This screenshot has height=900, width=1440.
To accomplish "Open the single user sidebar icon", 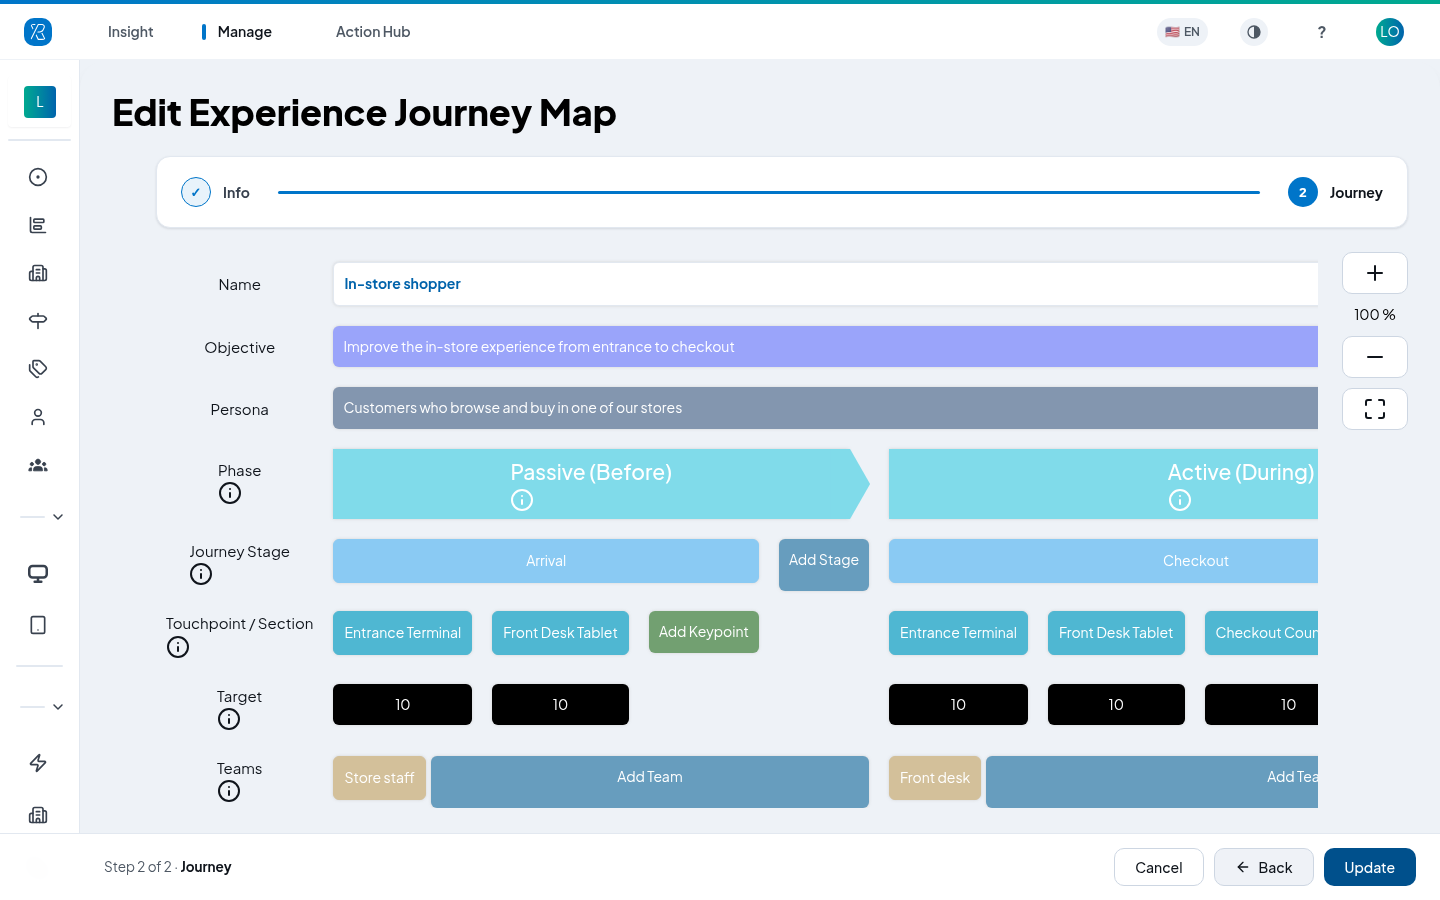I will (38, 417).
